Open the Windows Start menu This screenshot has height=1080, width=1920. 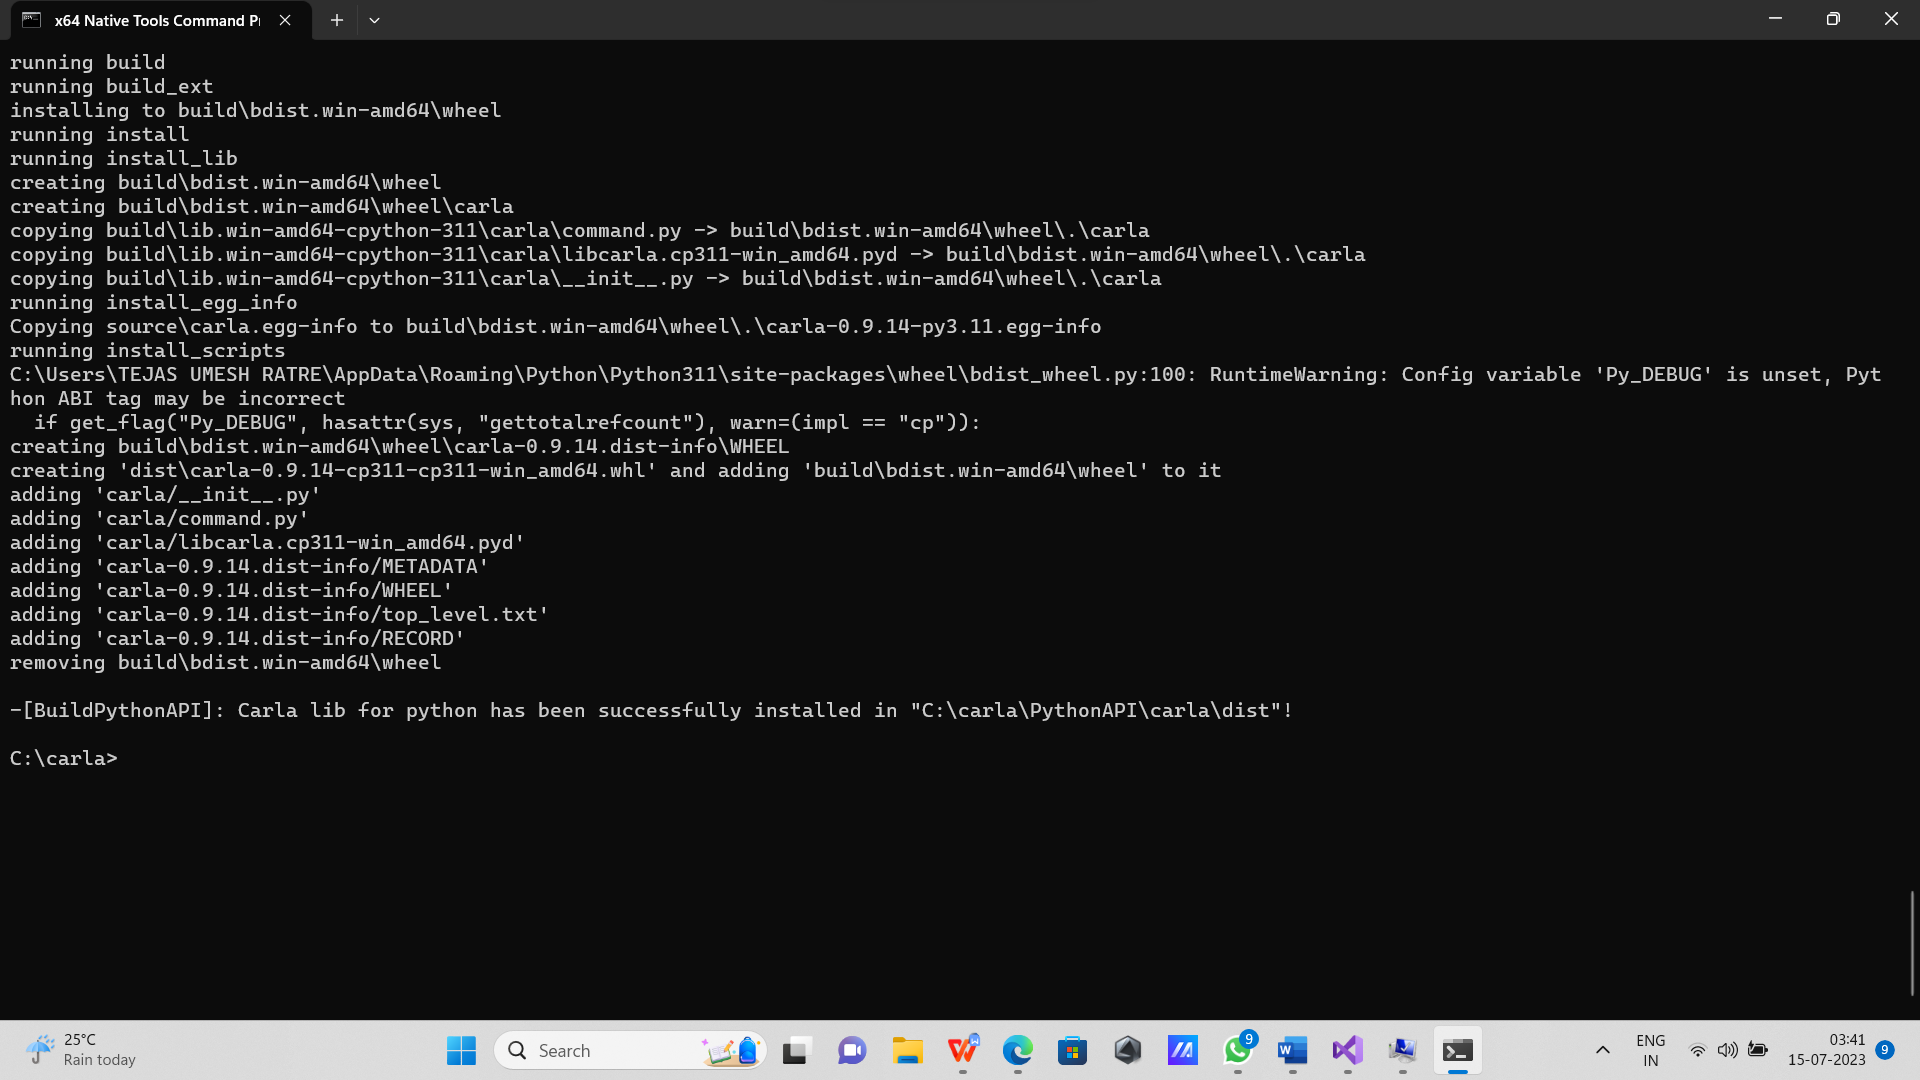[x=461, y=1050]
